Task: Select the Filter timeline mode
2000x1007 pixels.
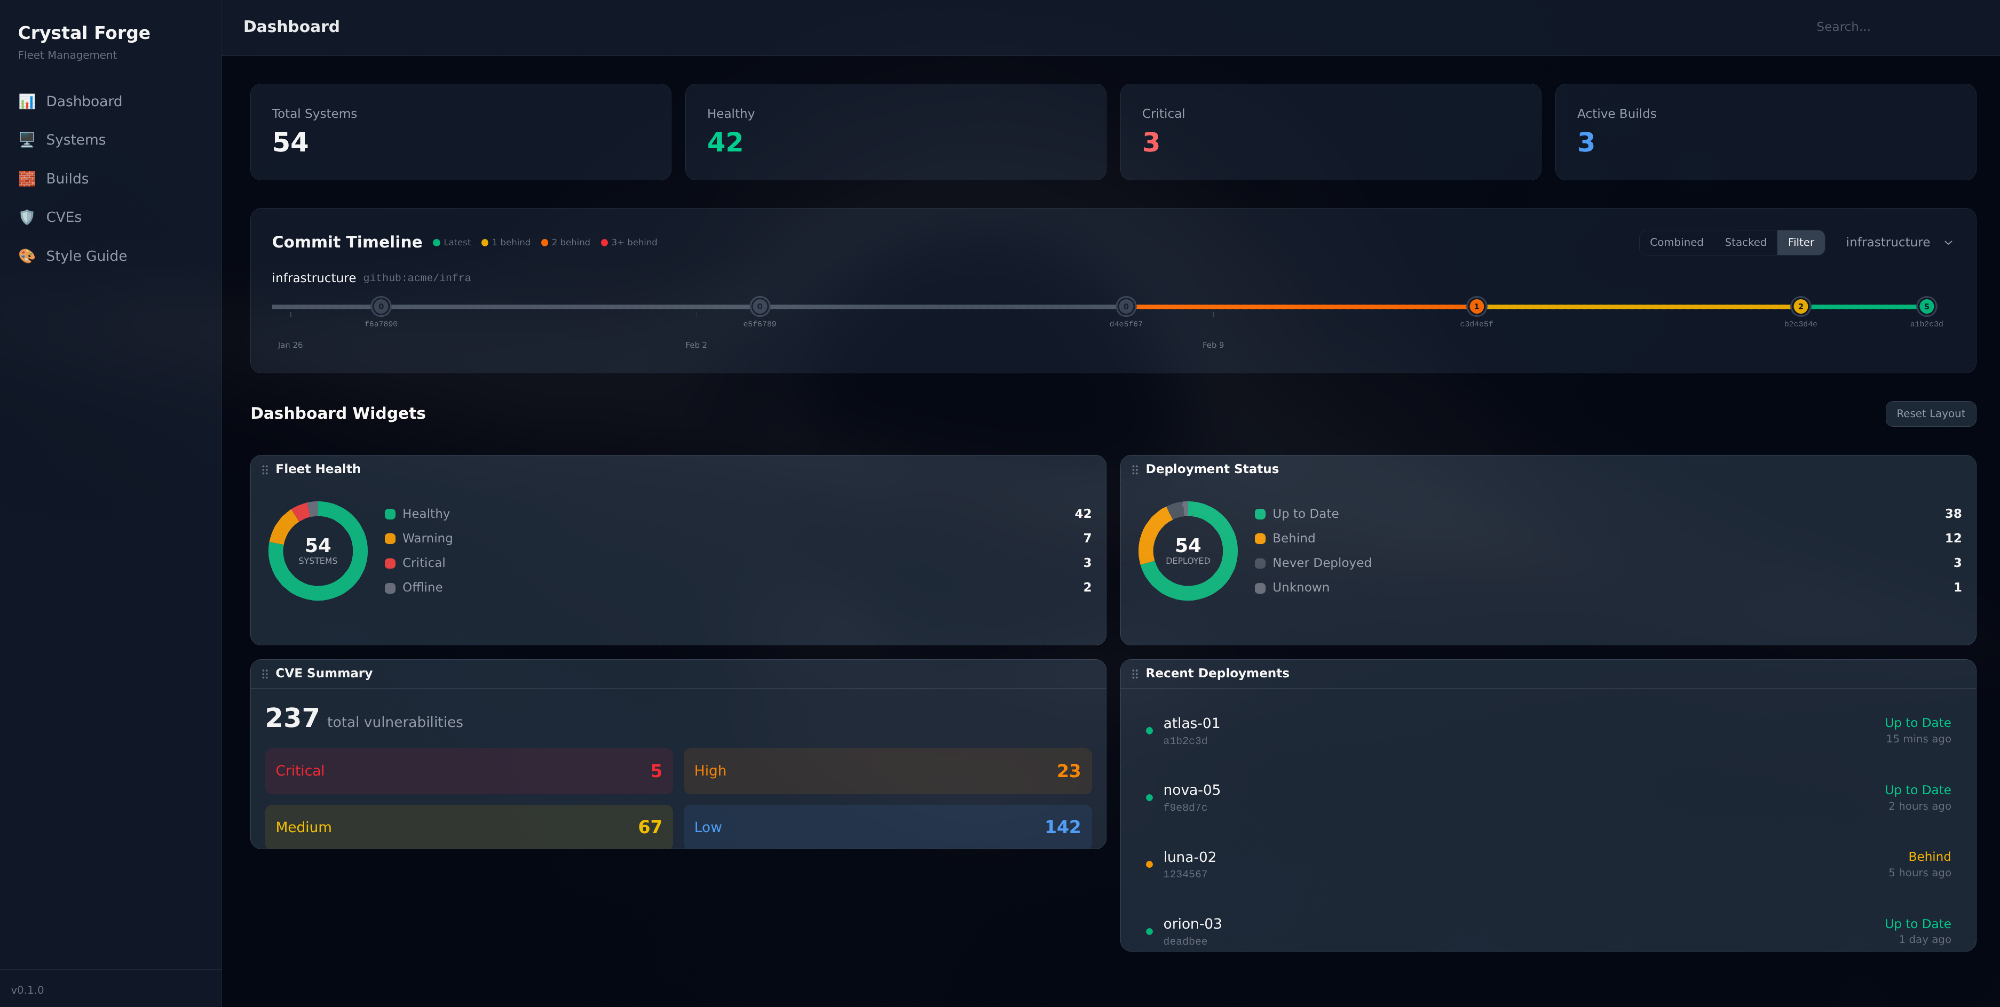Action: [1800, 243]
